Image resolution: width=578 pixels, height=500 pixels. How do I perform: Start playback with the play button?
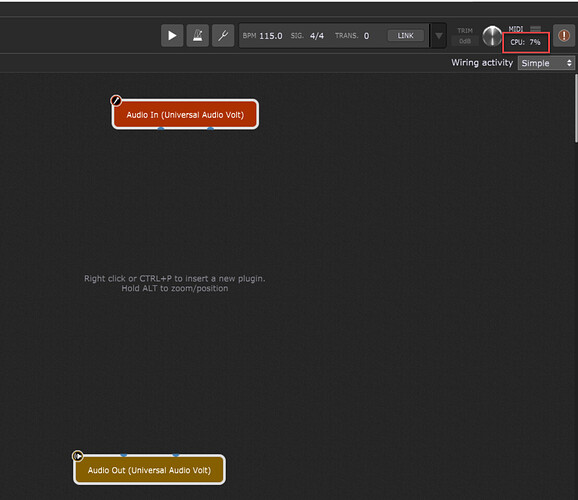point(172,36)
